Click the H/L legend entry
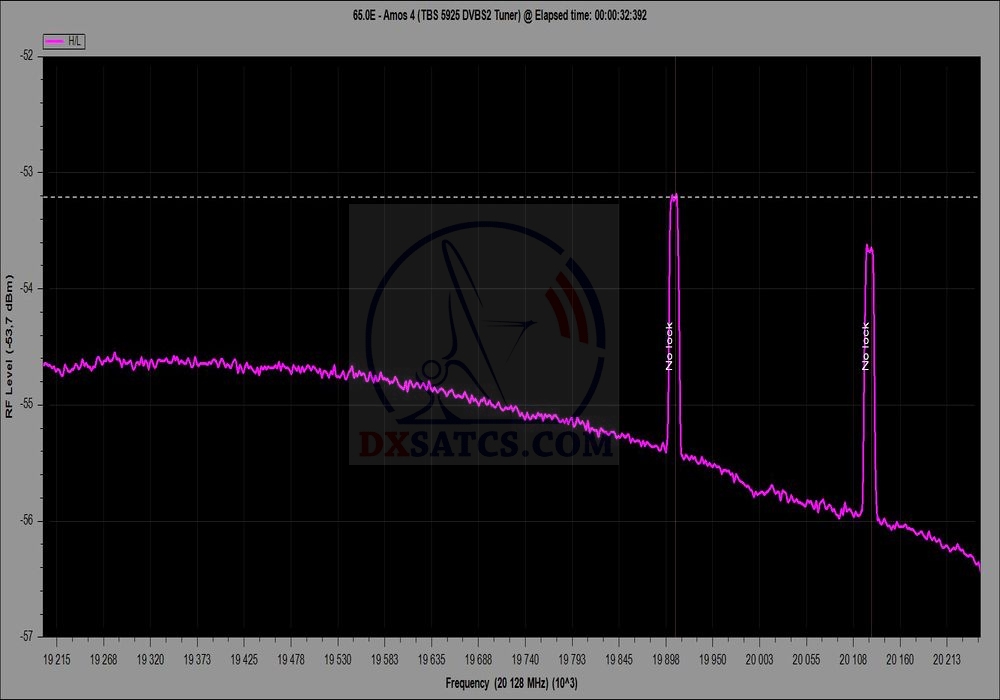Image resolution: width=1000 pixels, height=700 pixels. (x=66, y=40)
